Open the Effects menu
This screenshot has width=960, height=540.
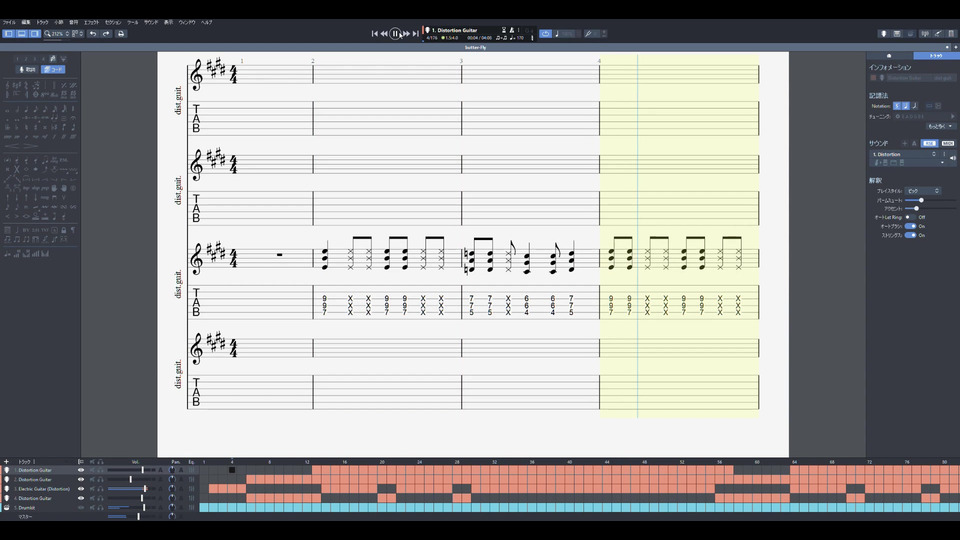pos(91,22)
